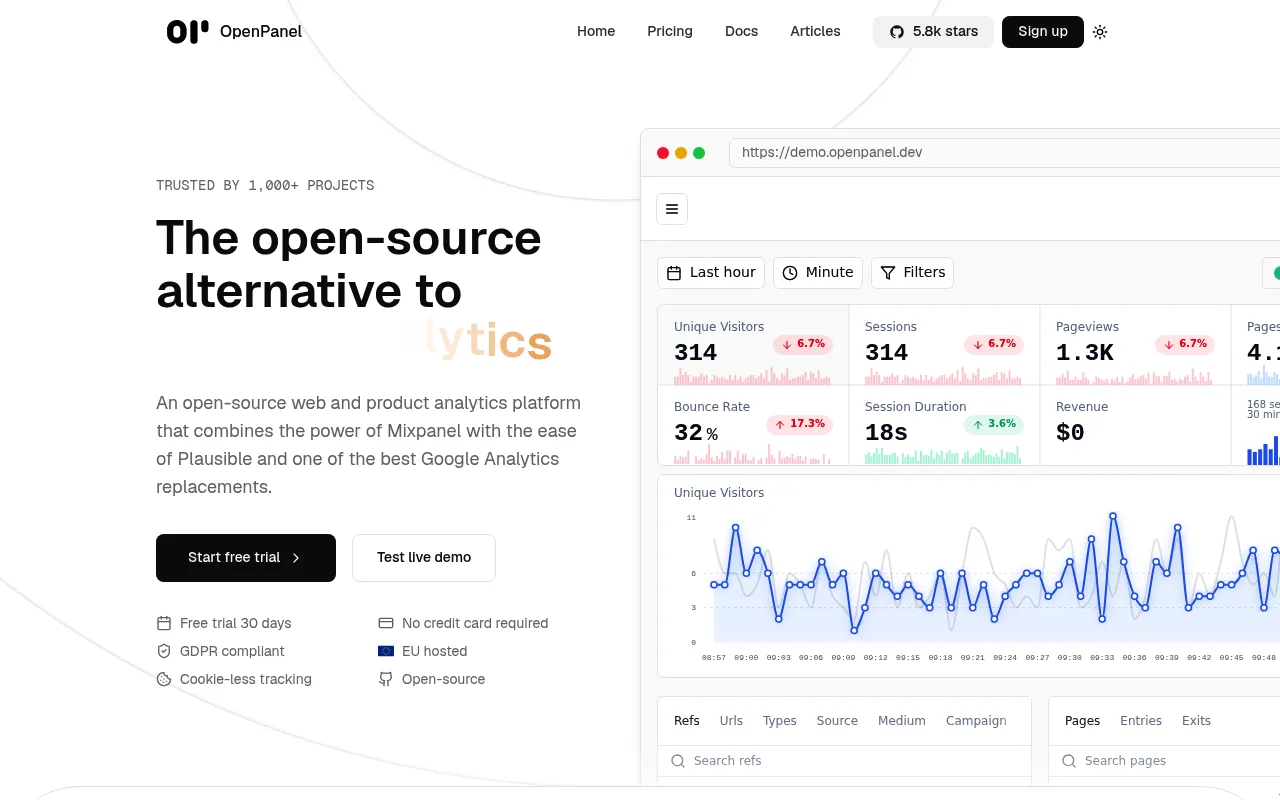Switch to the Refs tab
Viewport: 1280px width, 800px height.
click(x=687, y=721)
